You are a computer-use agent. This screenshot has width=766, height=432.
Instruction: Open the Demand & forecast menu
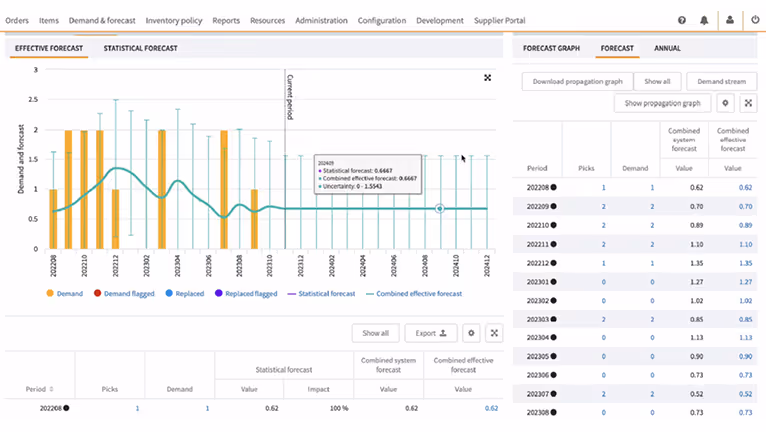pos(102,21)
